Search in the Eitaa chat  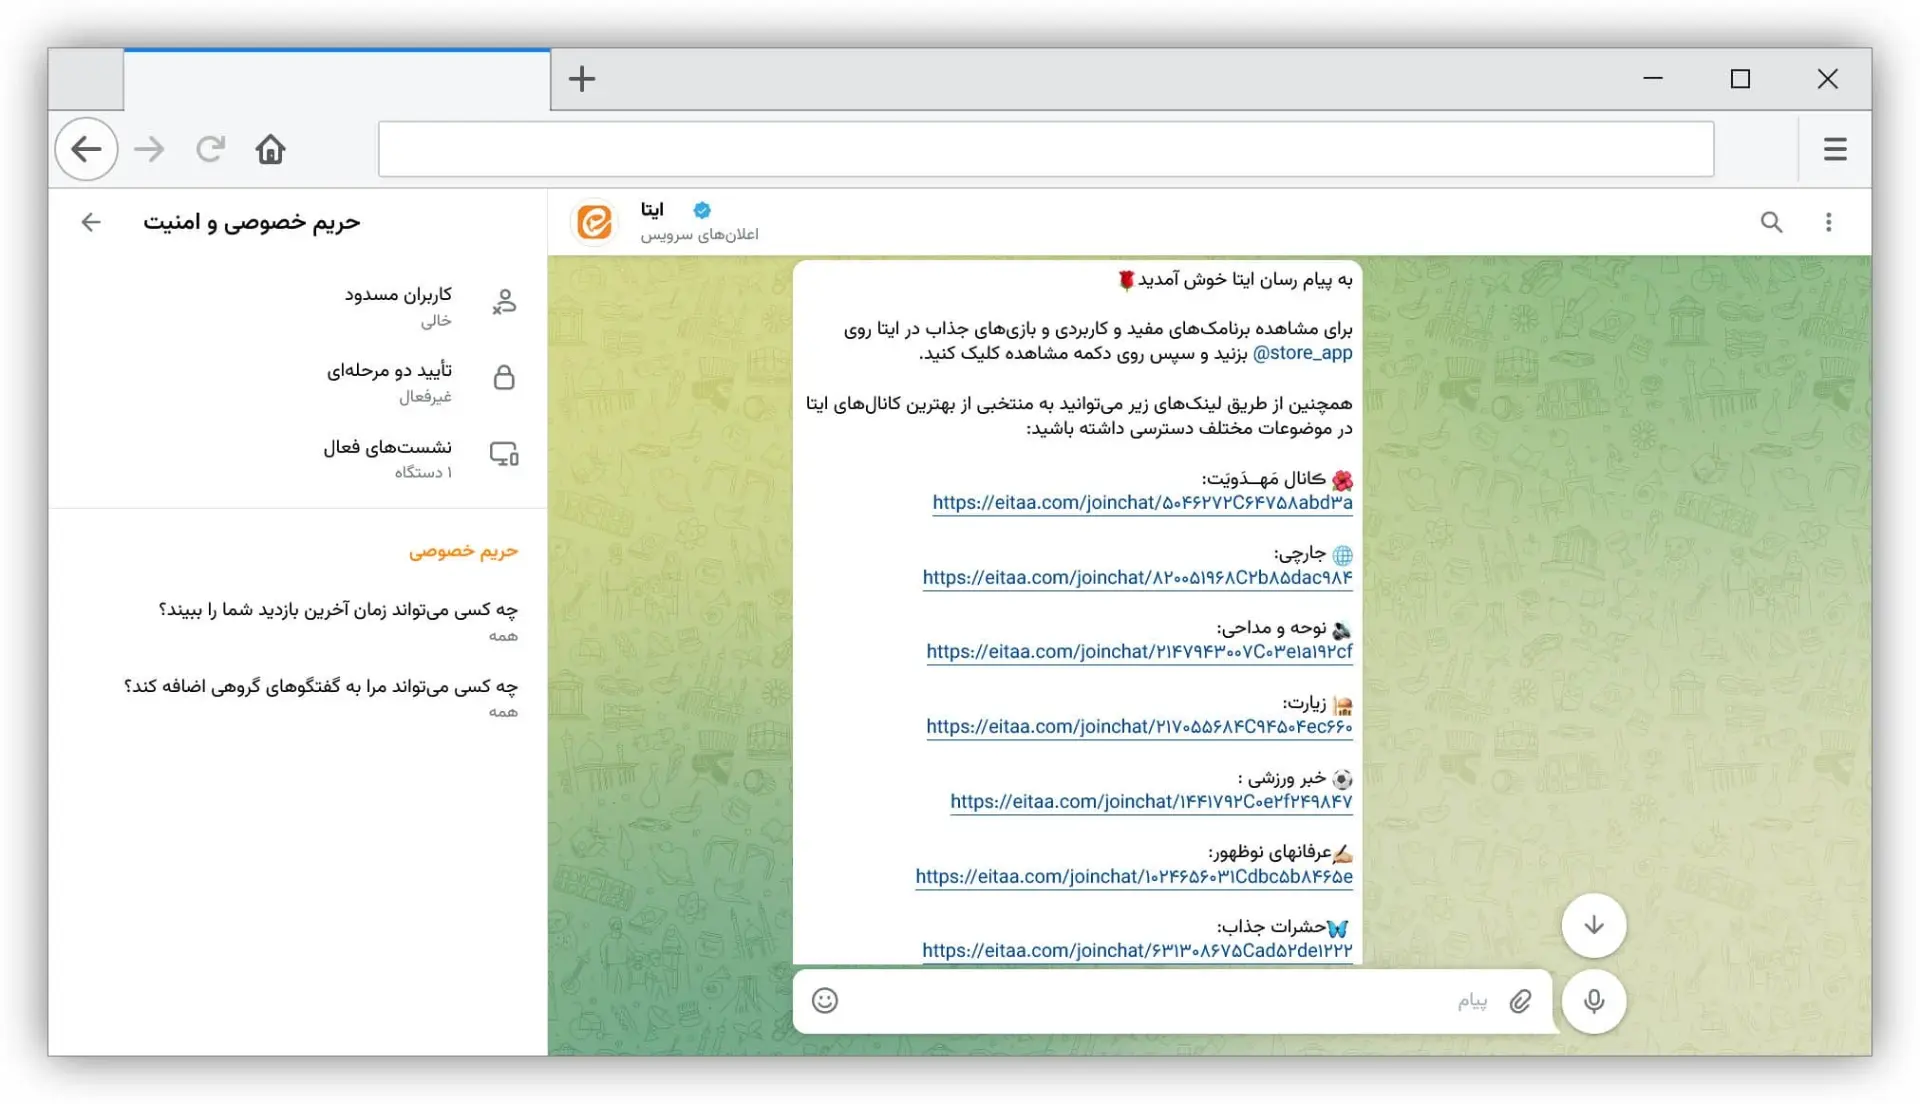tap(1771, 222)
